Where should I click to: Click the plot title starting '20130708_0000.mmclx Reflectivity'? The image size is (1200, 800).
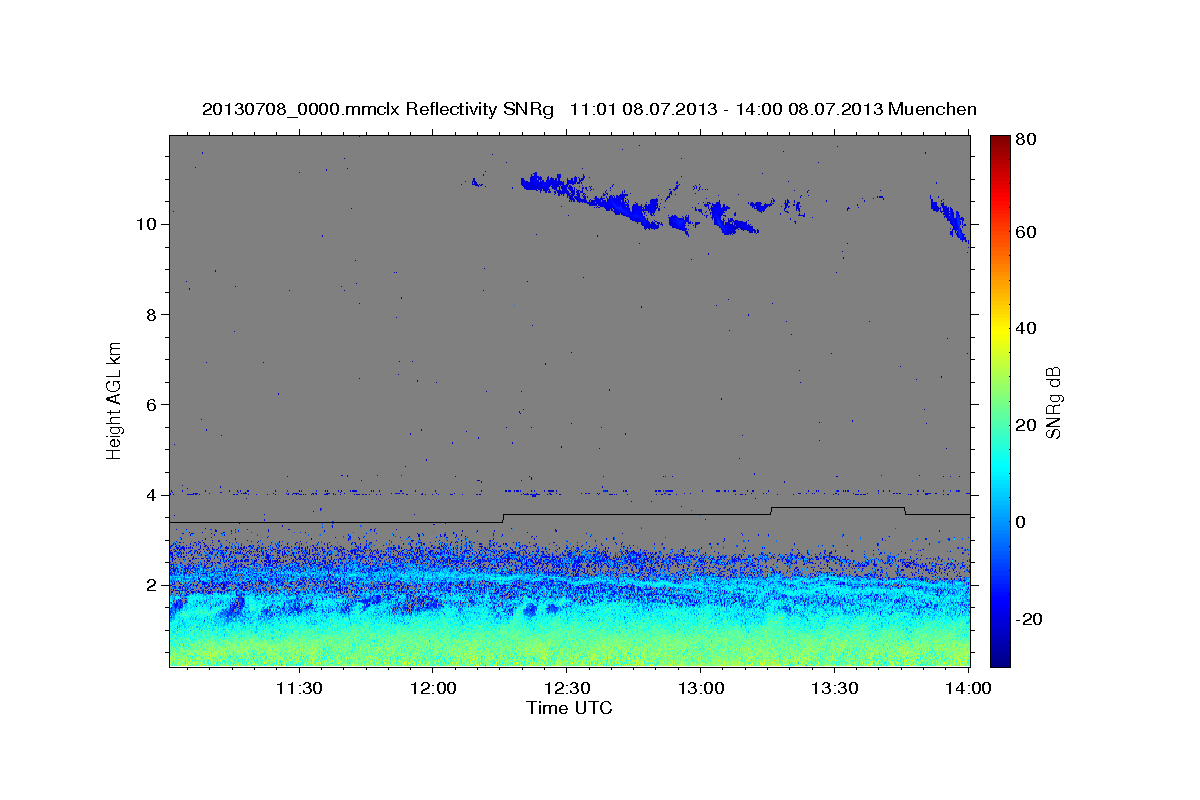click(x=589, y=109)
